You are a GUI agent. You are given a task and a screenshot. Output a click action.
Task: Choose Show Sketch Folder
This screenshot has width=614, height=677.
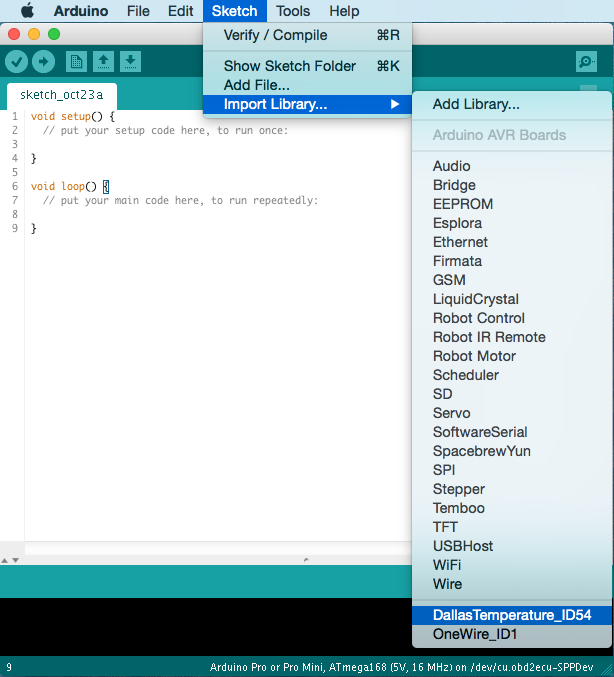pyautogui.click(x=307, y=66)
